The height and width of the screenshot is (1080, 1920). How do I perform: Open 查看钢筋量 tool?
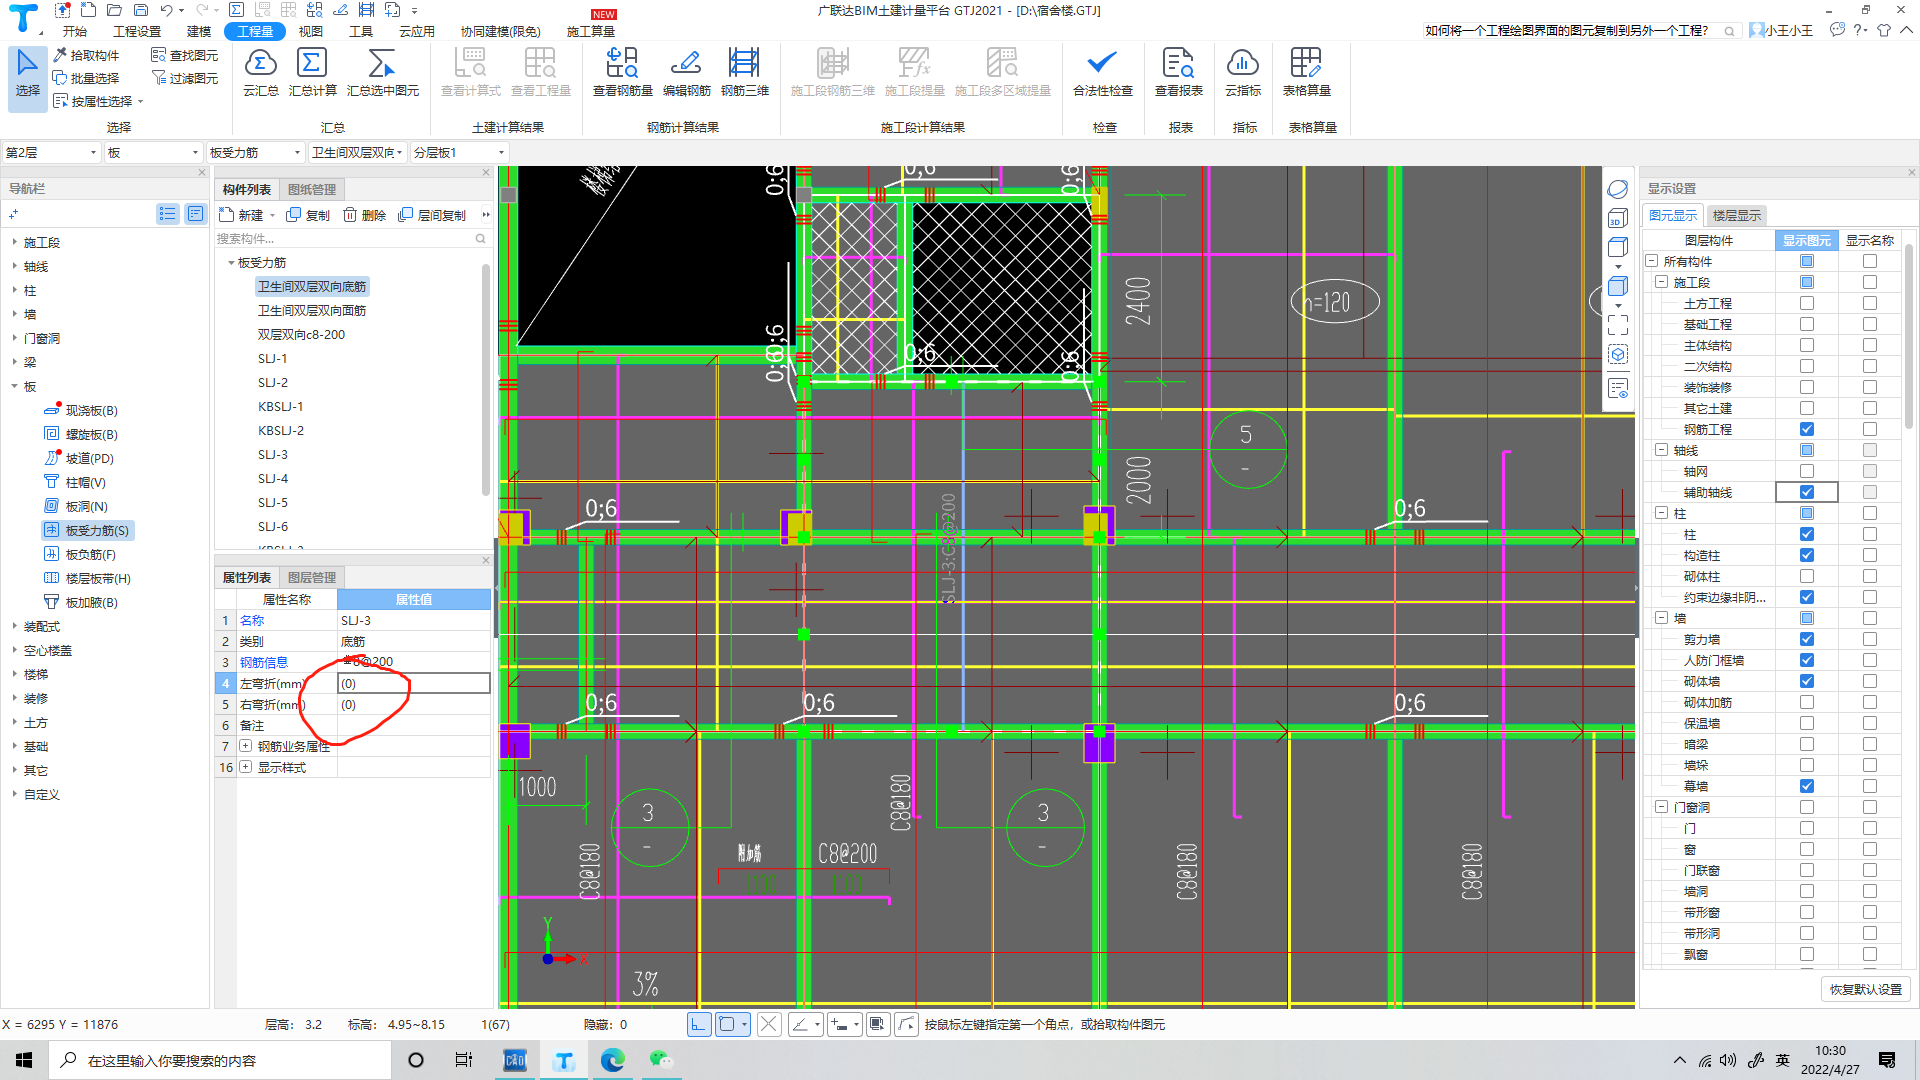click(x=622, y=72)
